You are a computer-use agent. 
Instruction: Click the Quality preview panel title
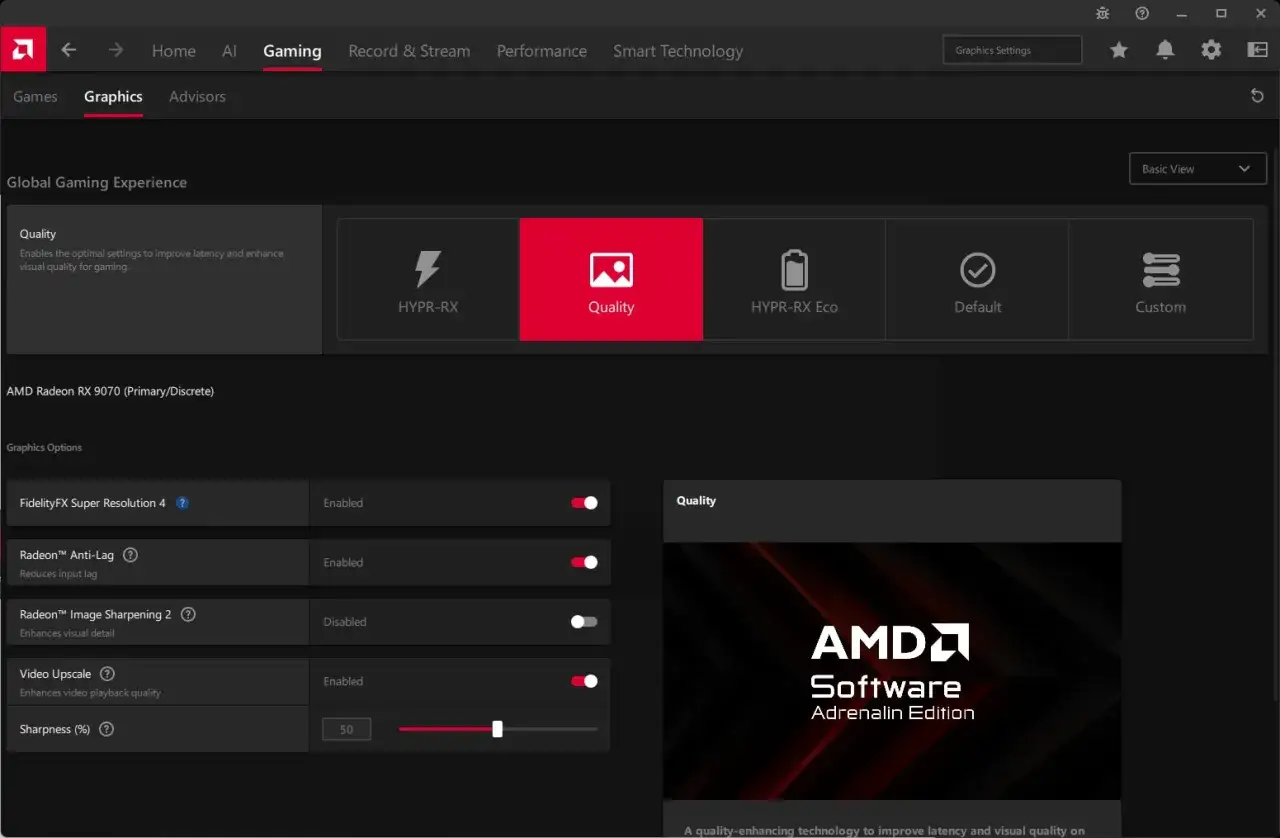tap(696, 501)
